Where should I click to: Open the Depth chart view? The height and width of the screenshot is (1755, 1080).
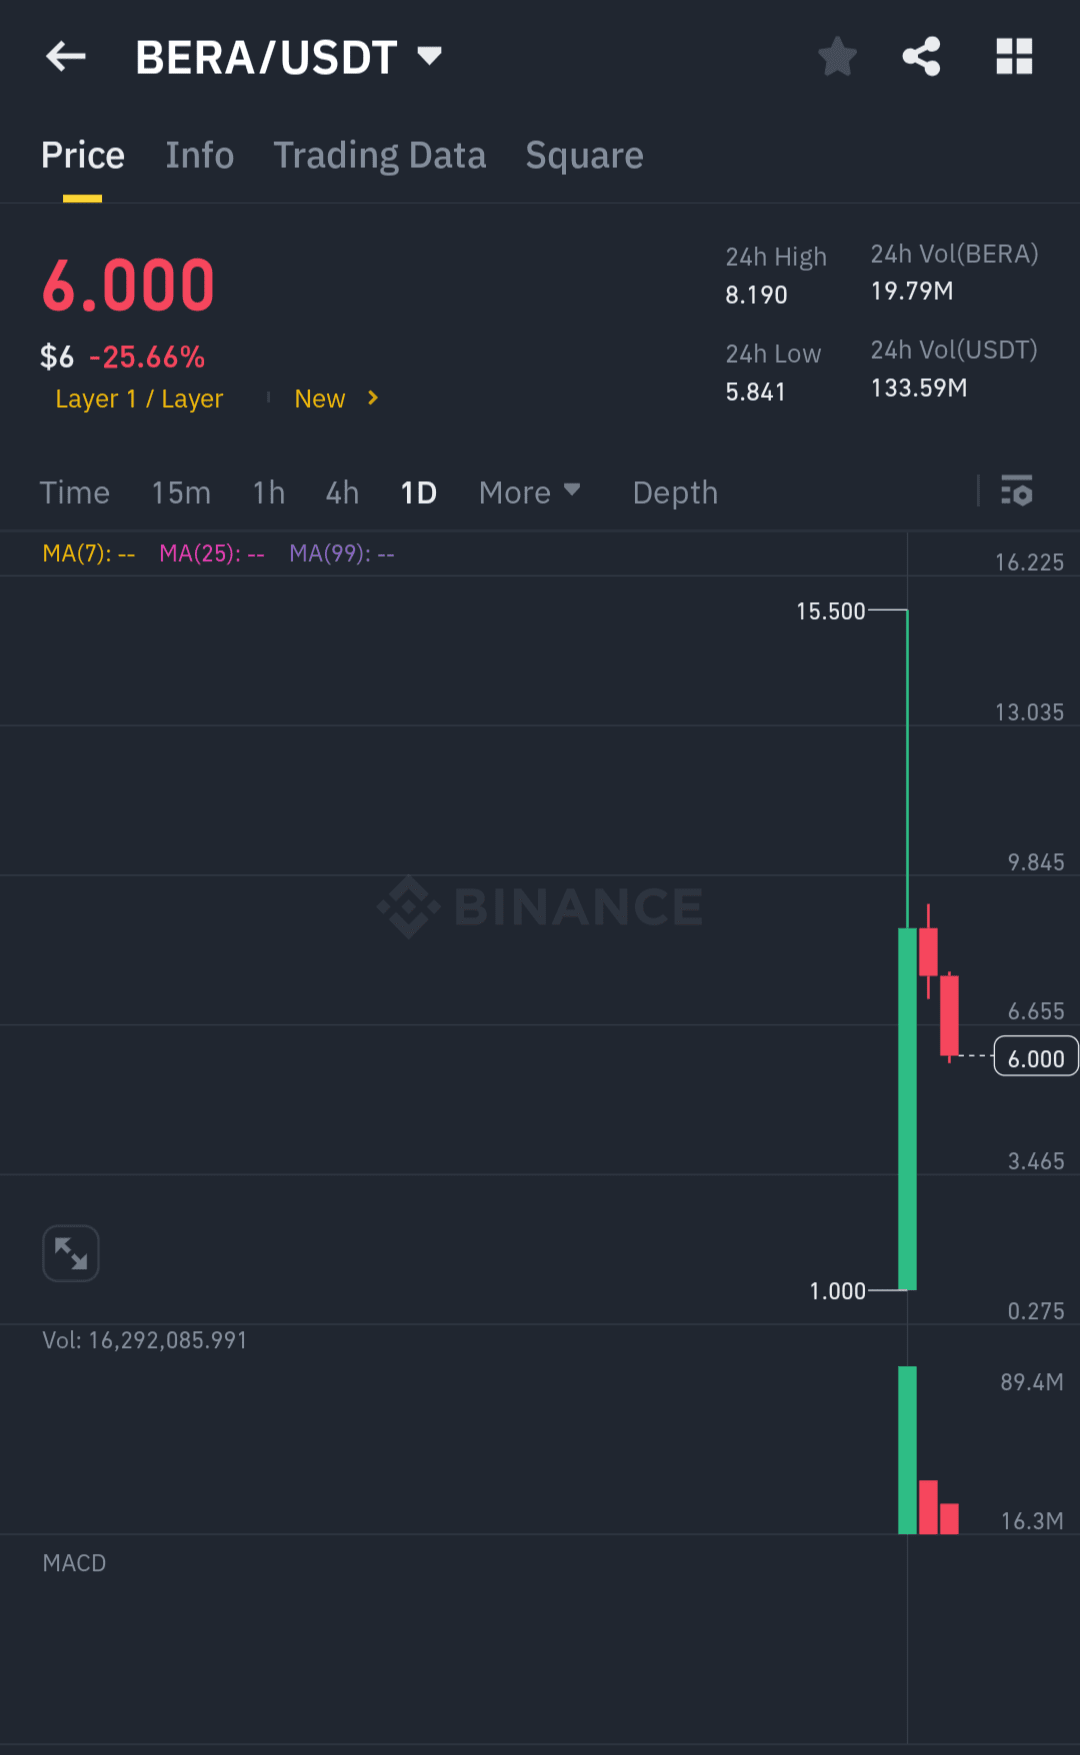[x=676, y=492]
